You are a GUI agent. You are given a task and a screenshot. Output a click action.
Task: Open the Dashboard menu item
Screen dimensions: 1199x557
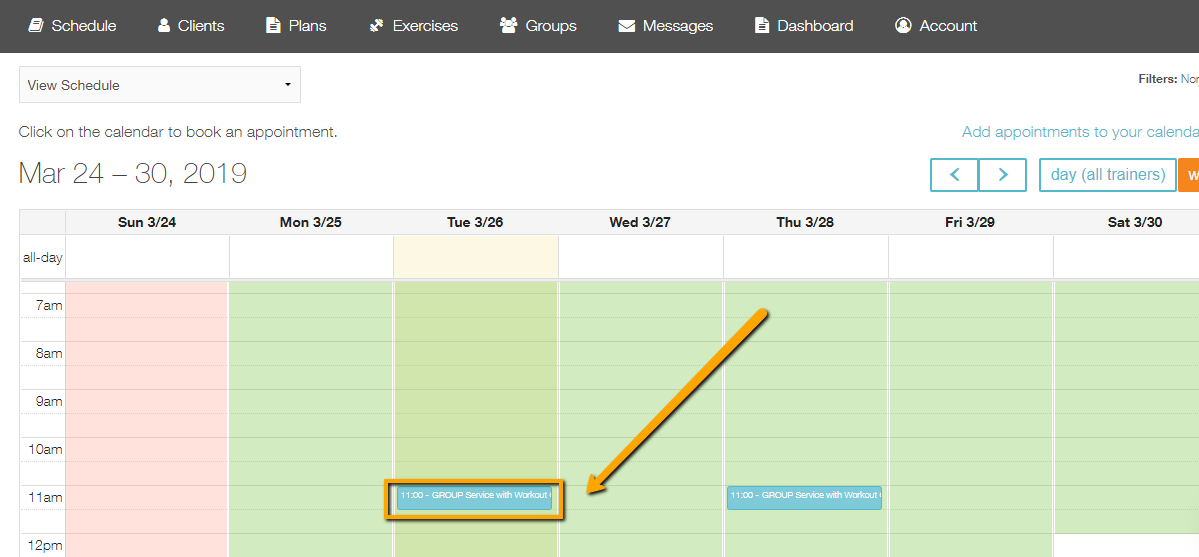pyautogui.click(x=815, y=26)
